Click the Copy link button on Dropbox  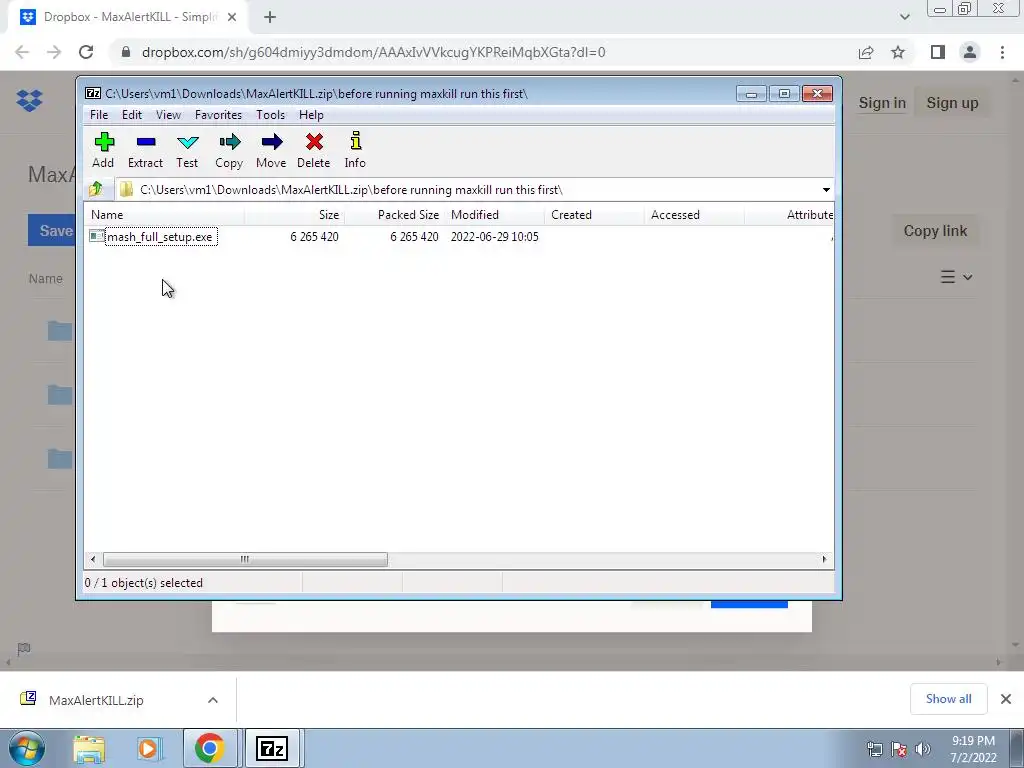(x=935, y=231)
